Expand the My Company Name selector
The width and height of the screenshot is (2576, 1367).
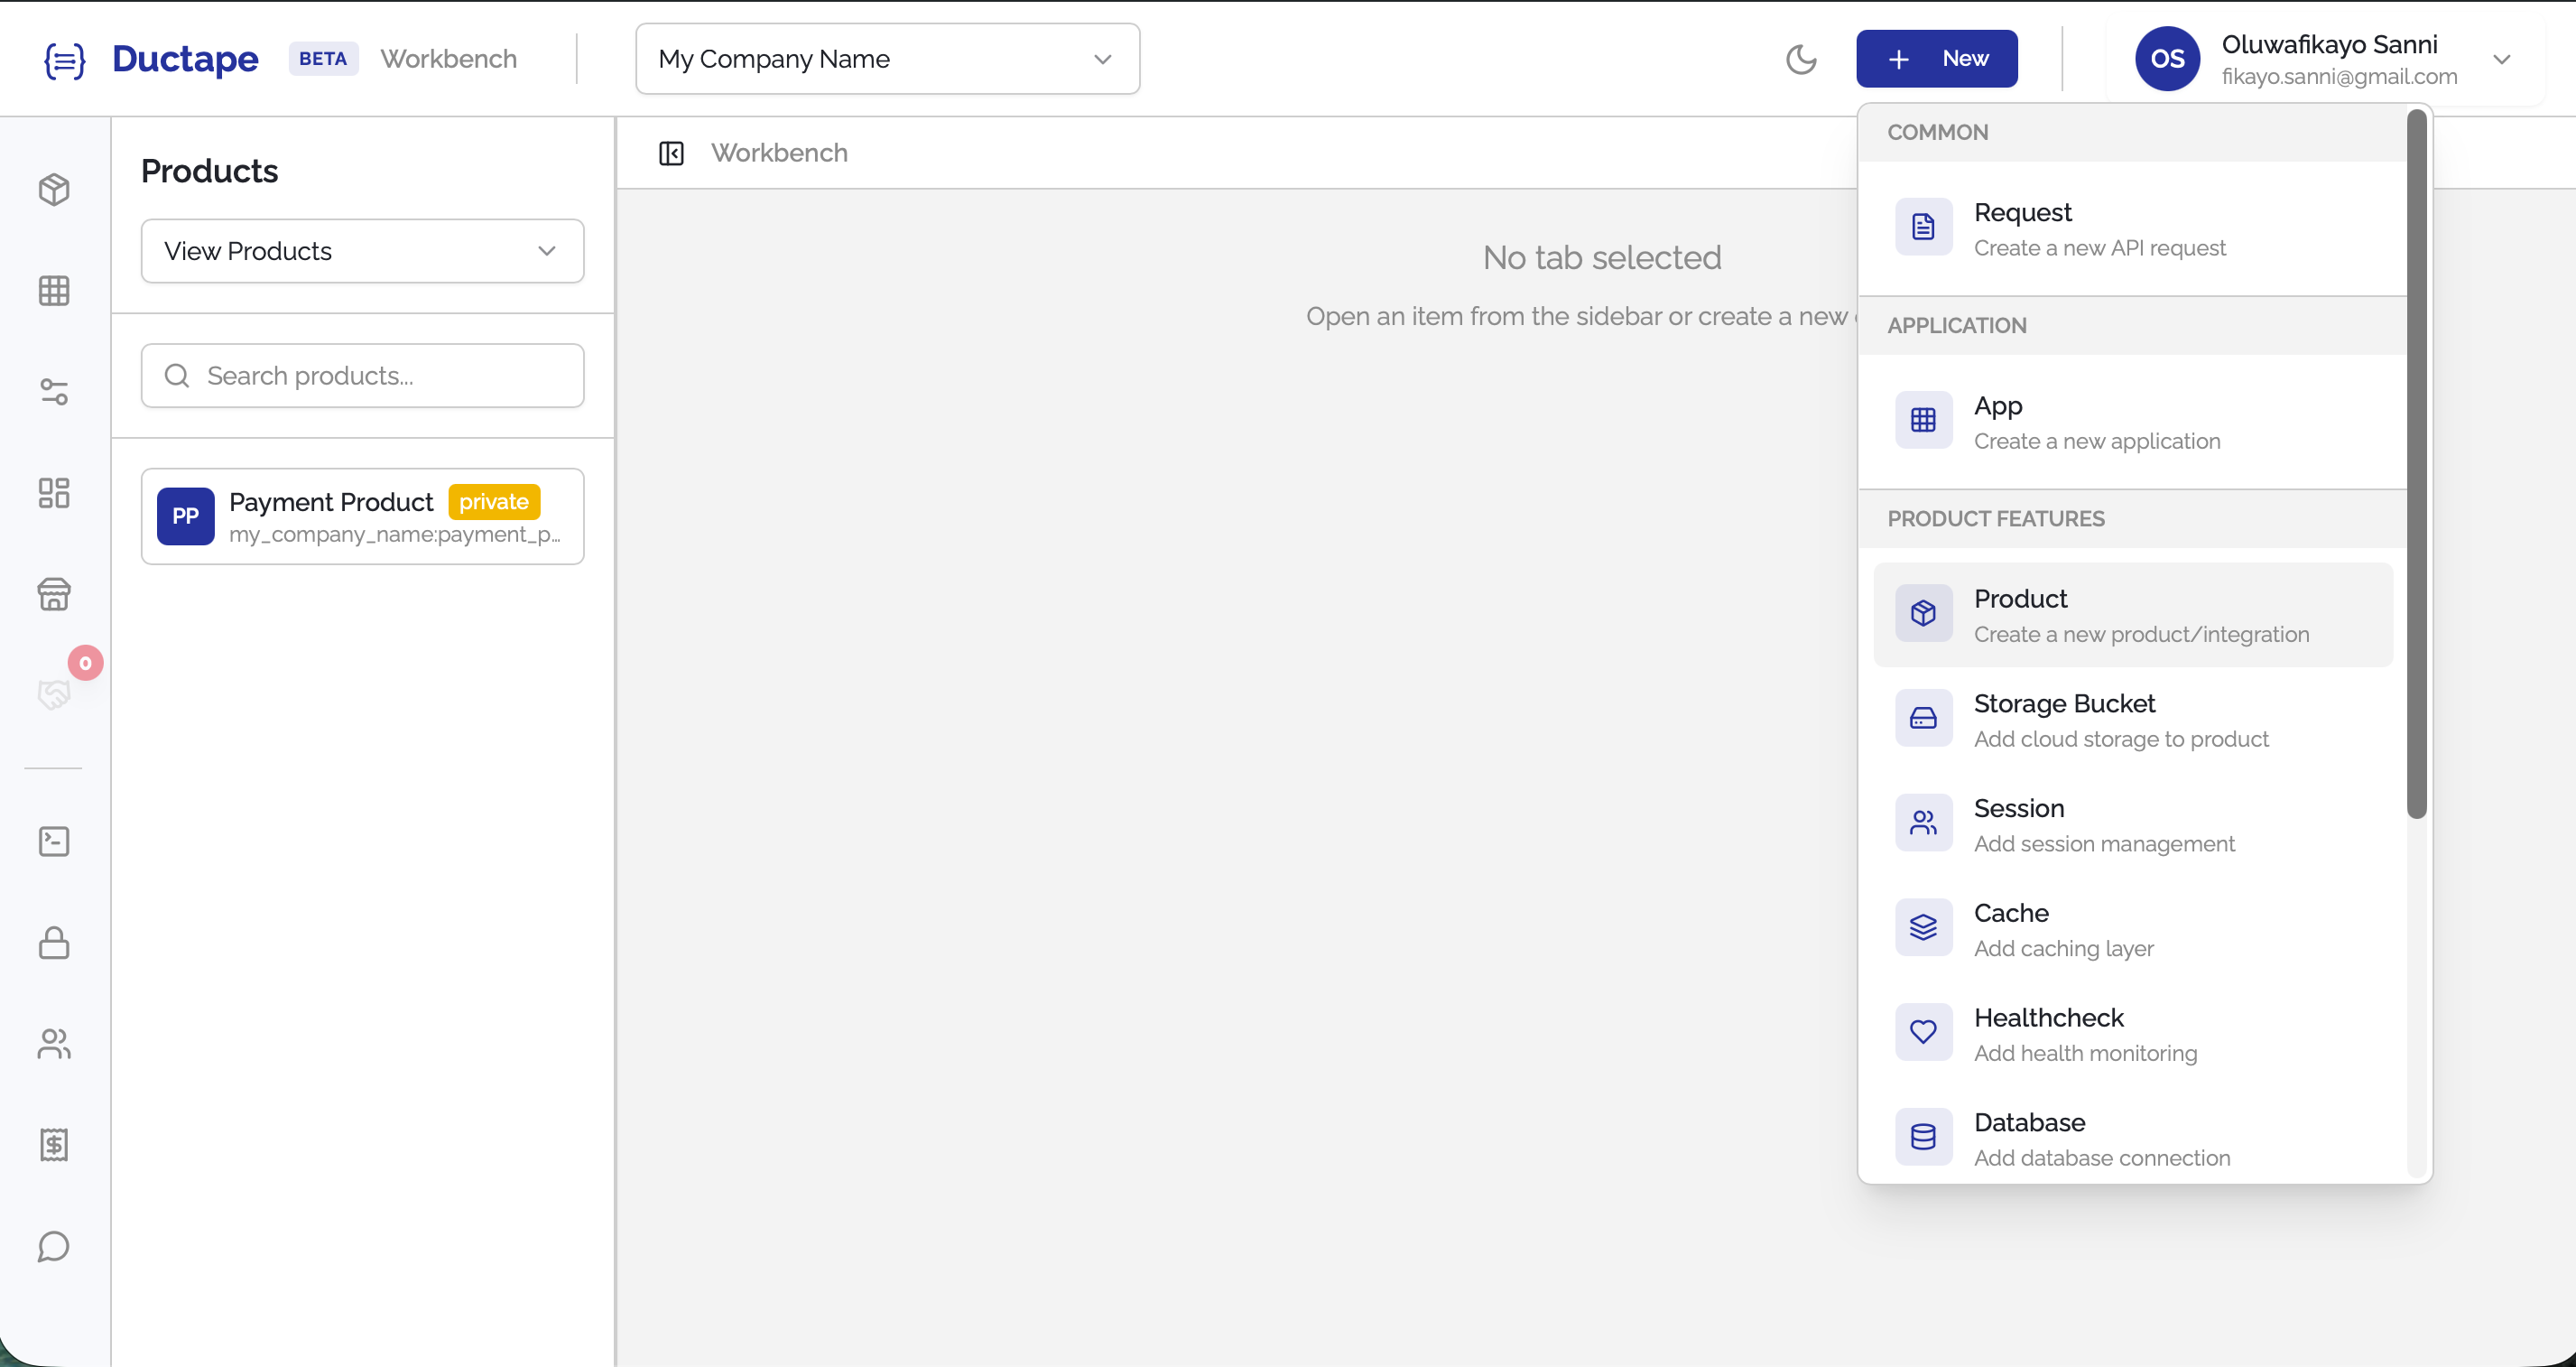(886, 58)
